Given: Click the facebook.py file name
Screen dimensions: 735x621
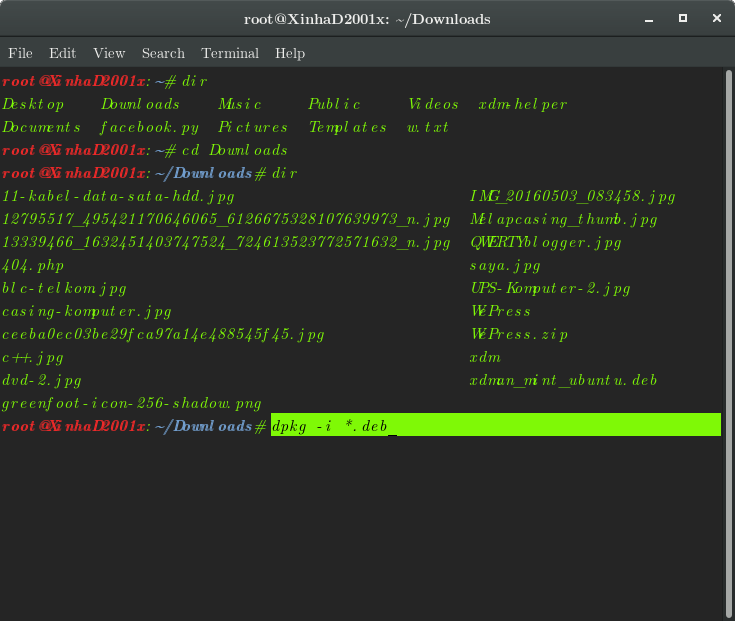Looking at the screenshot, I should [150, 127].
